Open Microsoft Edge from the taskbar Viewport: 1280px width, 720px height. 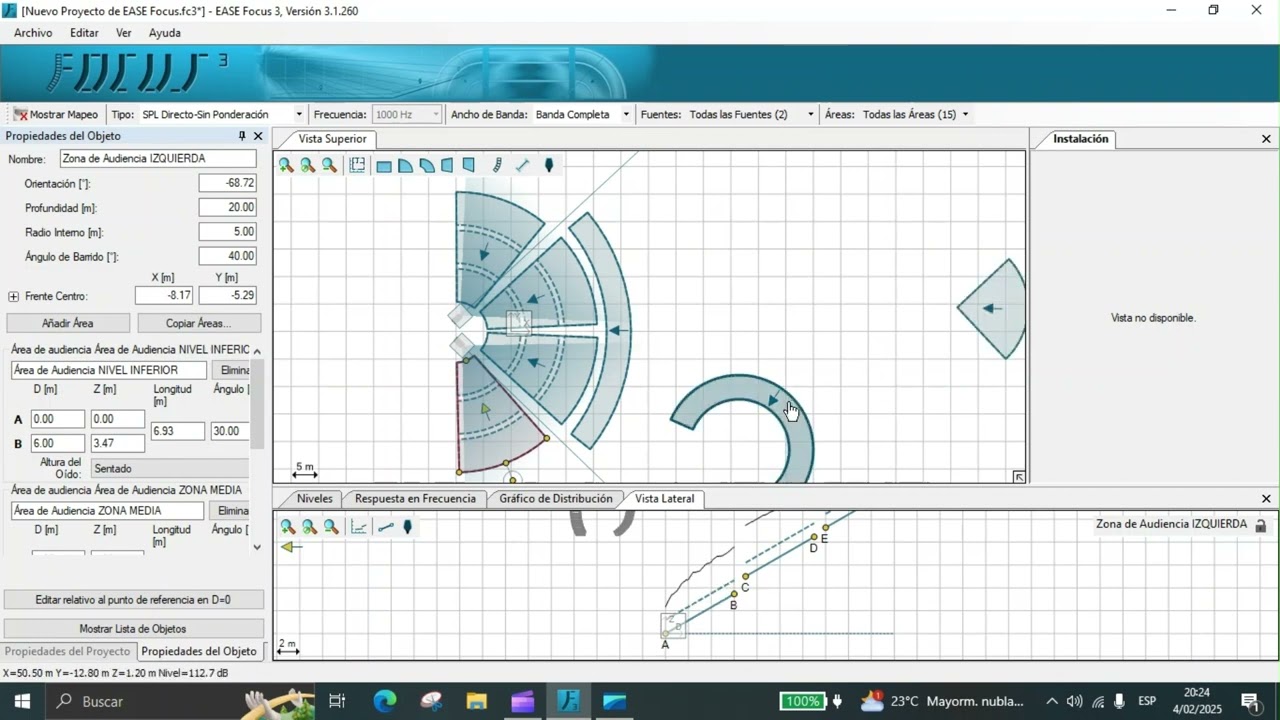coord(385,701)
